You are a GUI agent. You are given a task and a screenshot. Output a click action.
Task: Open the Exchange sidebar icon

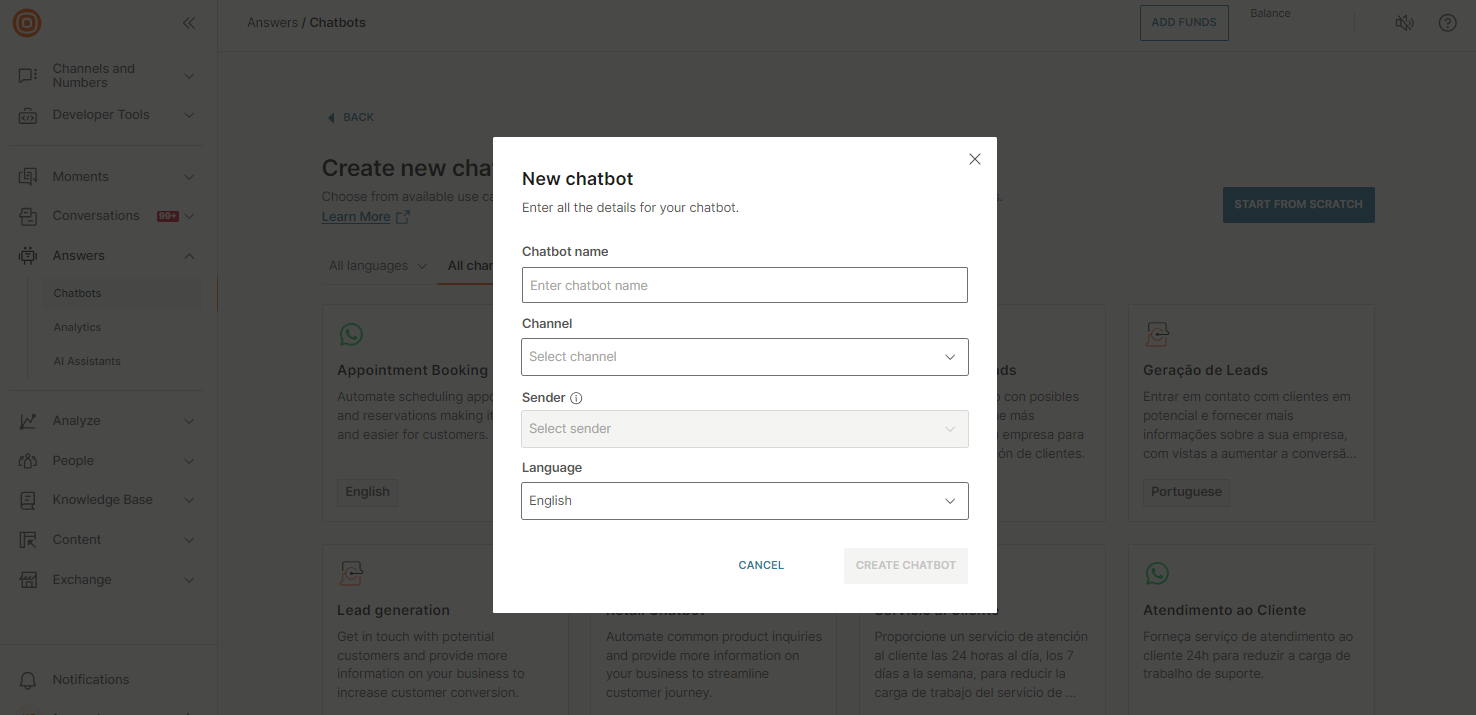pyautogui.click(x=29, y=579)
